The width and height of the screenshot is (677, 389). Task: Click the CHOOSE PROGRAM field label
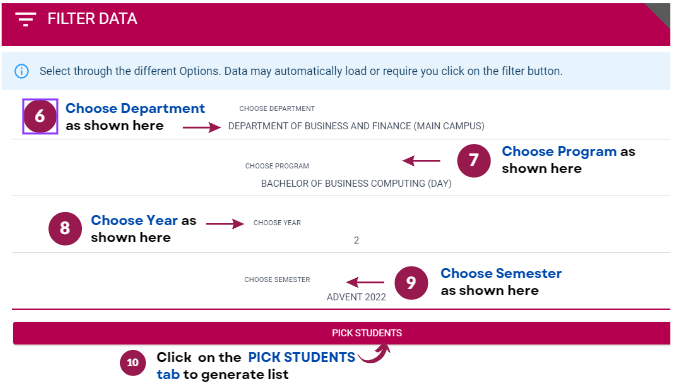(277, 166)
